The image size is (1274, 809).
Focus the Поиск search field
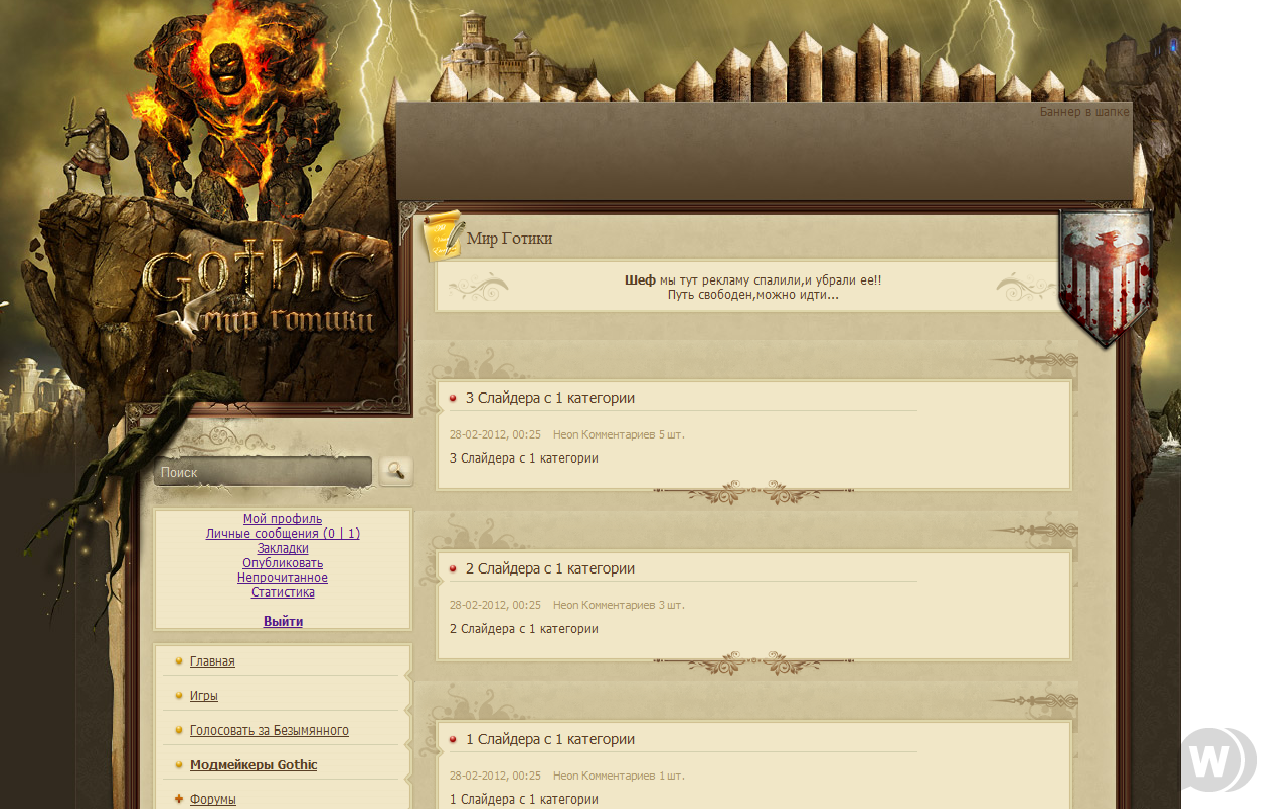coord(263,472)
